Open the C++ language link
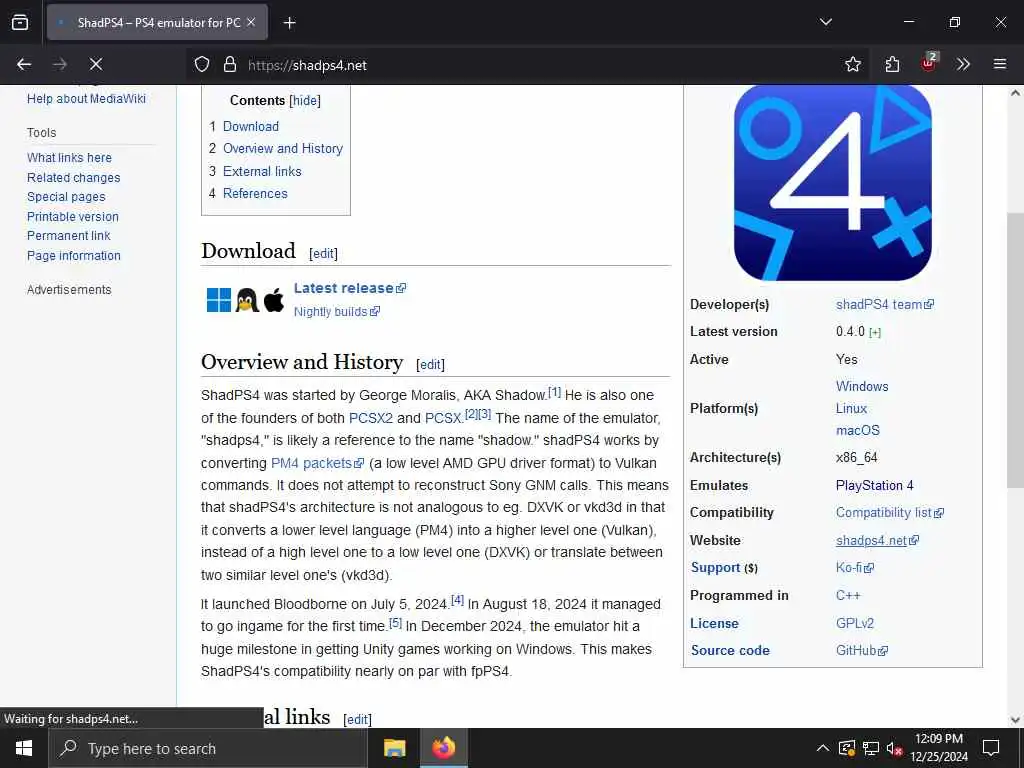 click(x=848, y=596)
